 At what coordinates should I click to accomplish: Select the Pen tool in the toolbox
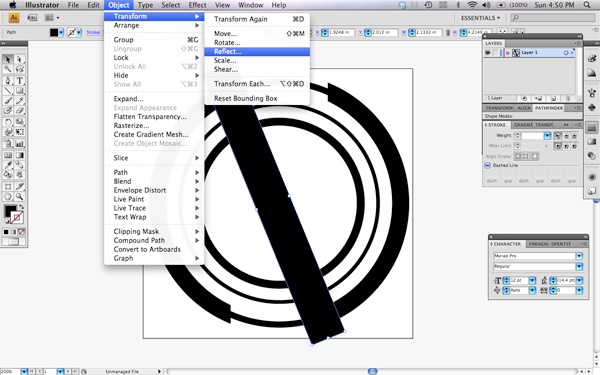[x=8, y=81]
